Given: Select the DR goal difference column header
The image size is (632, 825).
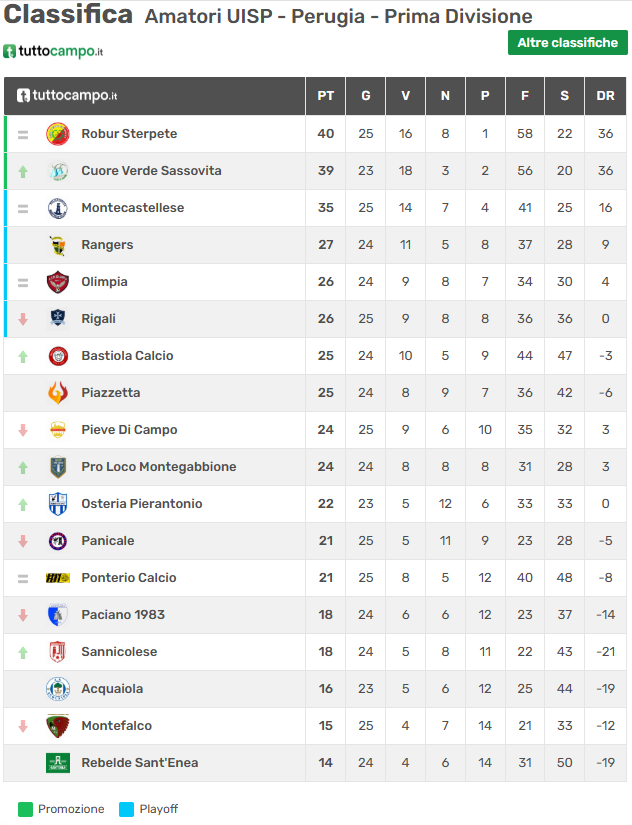Looking at the screenshot, I should (x=605, y=96).
